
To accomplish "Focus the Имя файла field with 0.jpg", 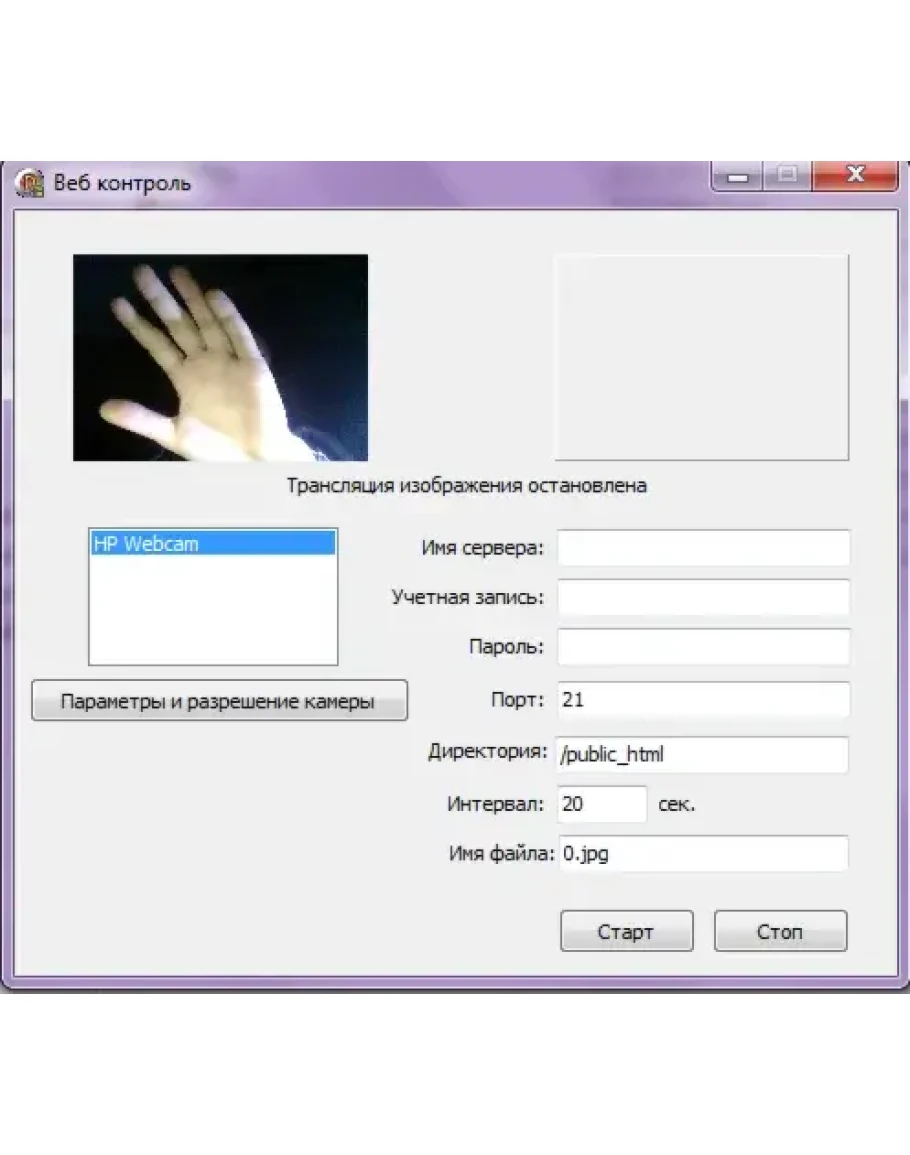I will 703,854.
